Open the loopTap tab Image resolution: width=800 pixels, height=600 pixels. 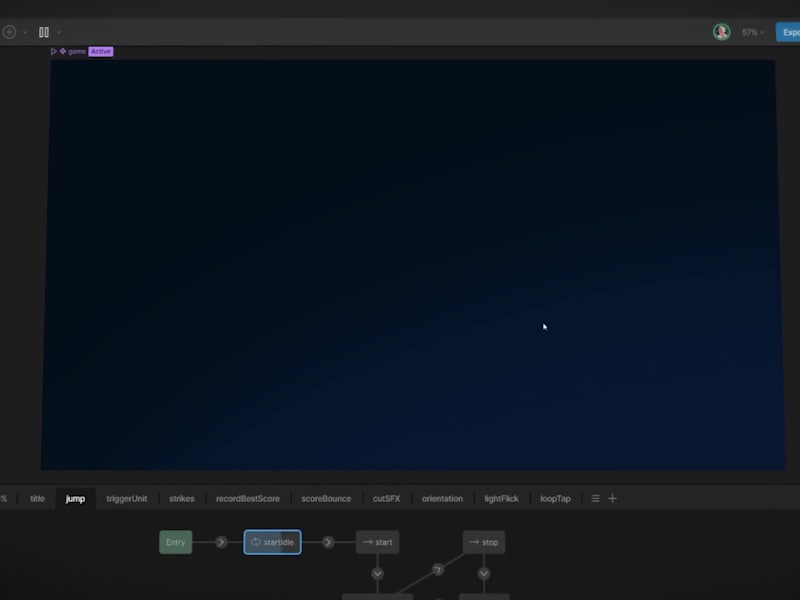(x=555, y=498)
